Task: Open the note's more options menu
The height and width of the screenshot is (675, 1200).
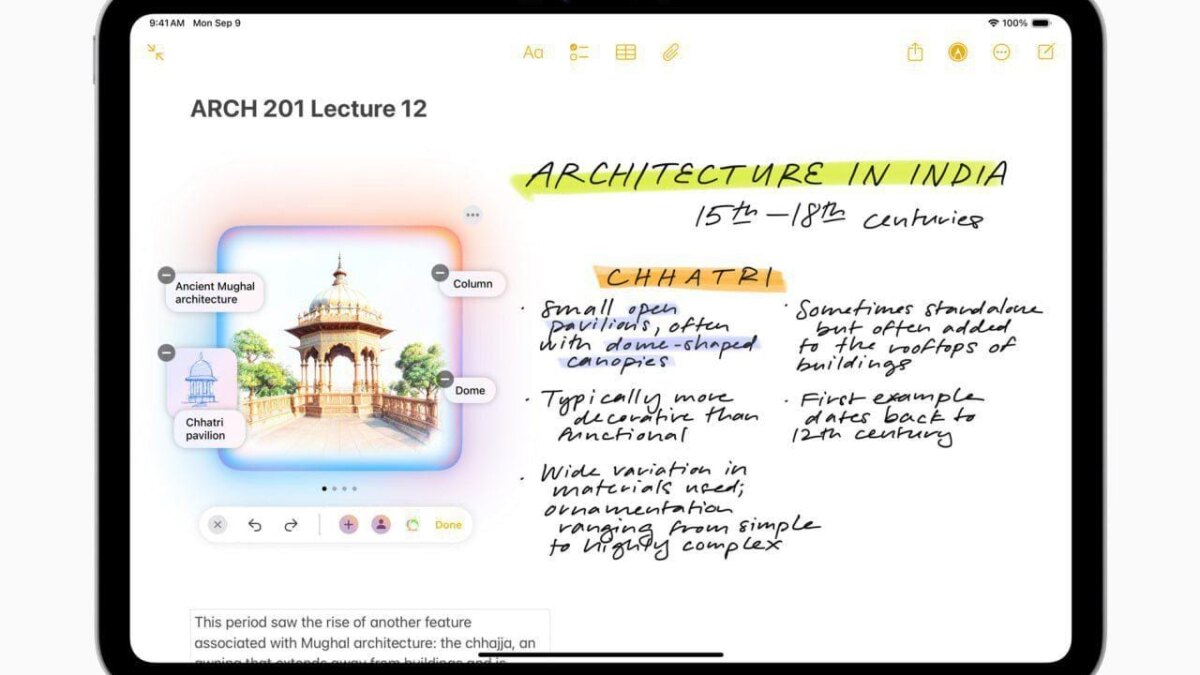Action: pyautogui.click(x=1001, y=53)
